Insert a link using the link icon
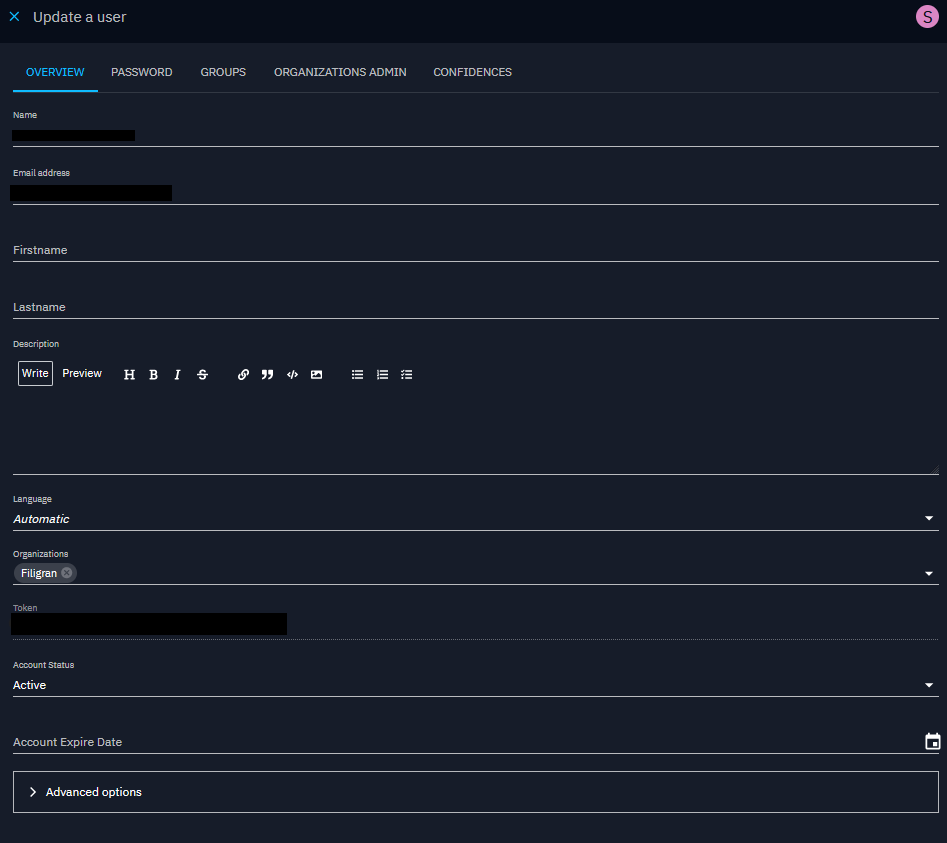The height and width of the screenshot is (843, 947). click(x=243, y=375)
